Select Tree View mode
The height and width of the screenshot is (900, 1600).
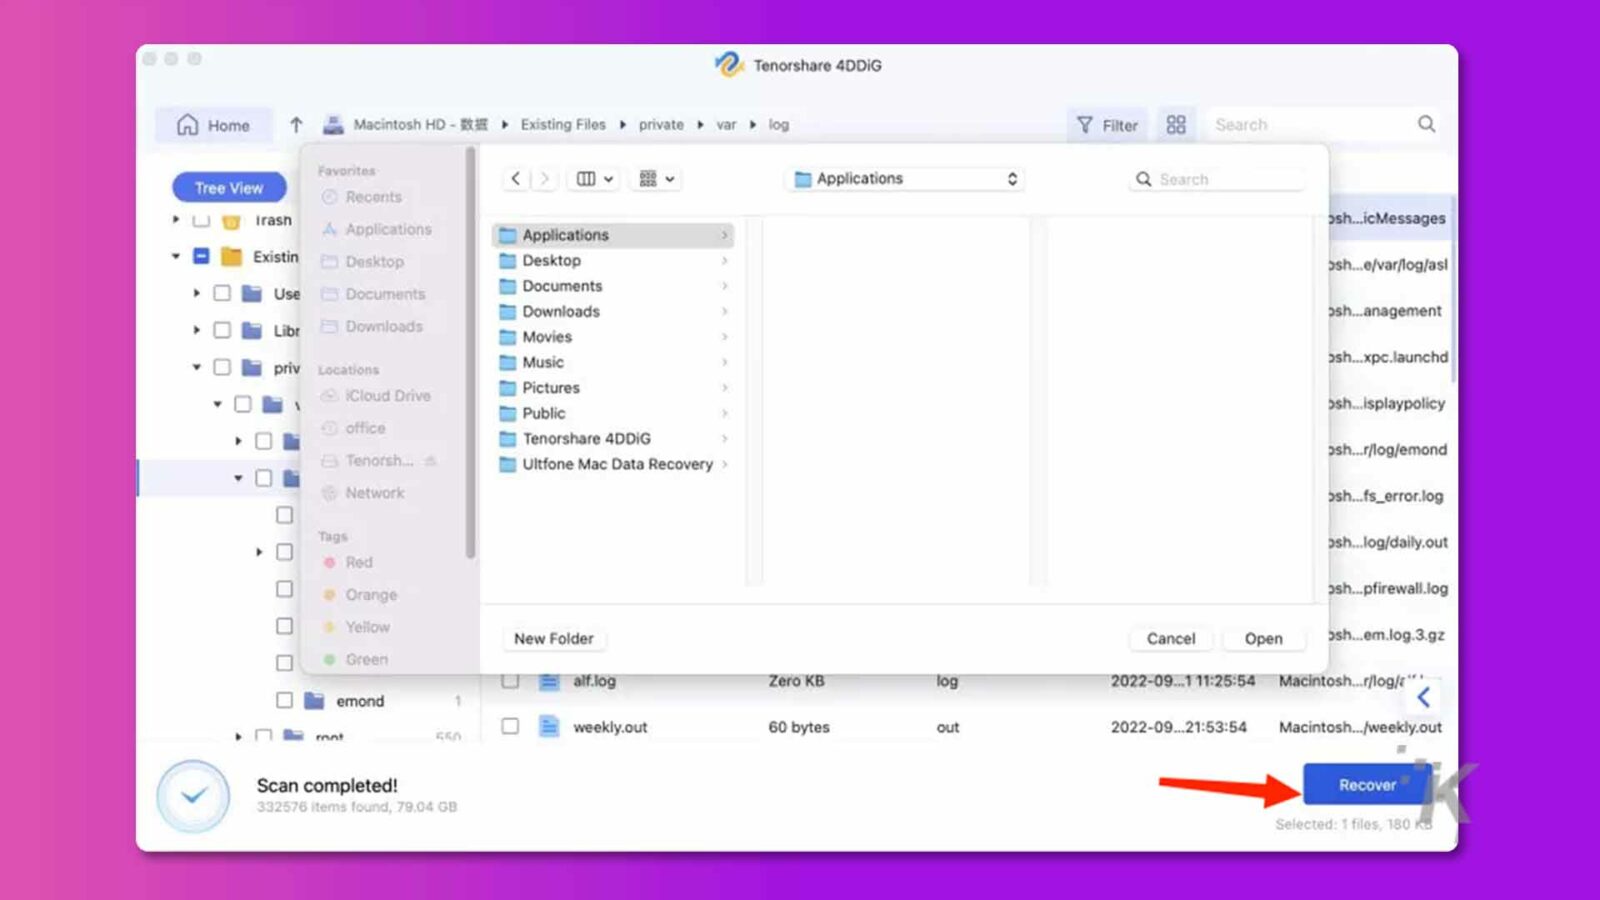coord(229,188)
